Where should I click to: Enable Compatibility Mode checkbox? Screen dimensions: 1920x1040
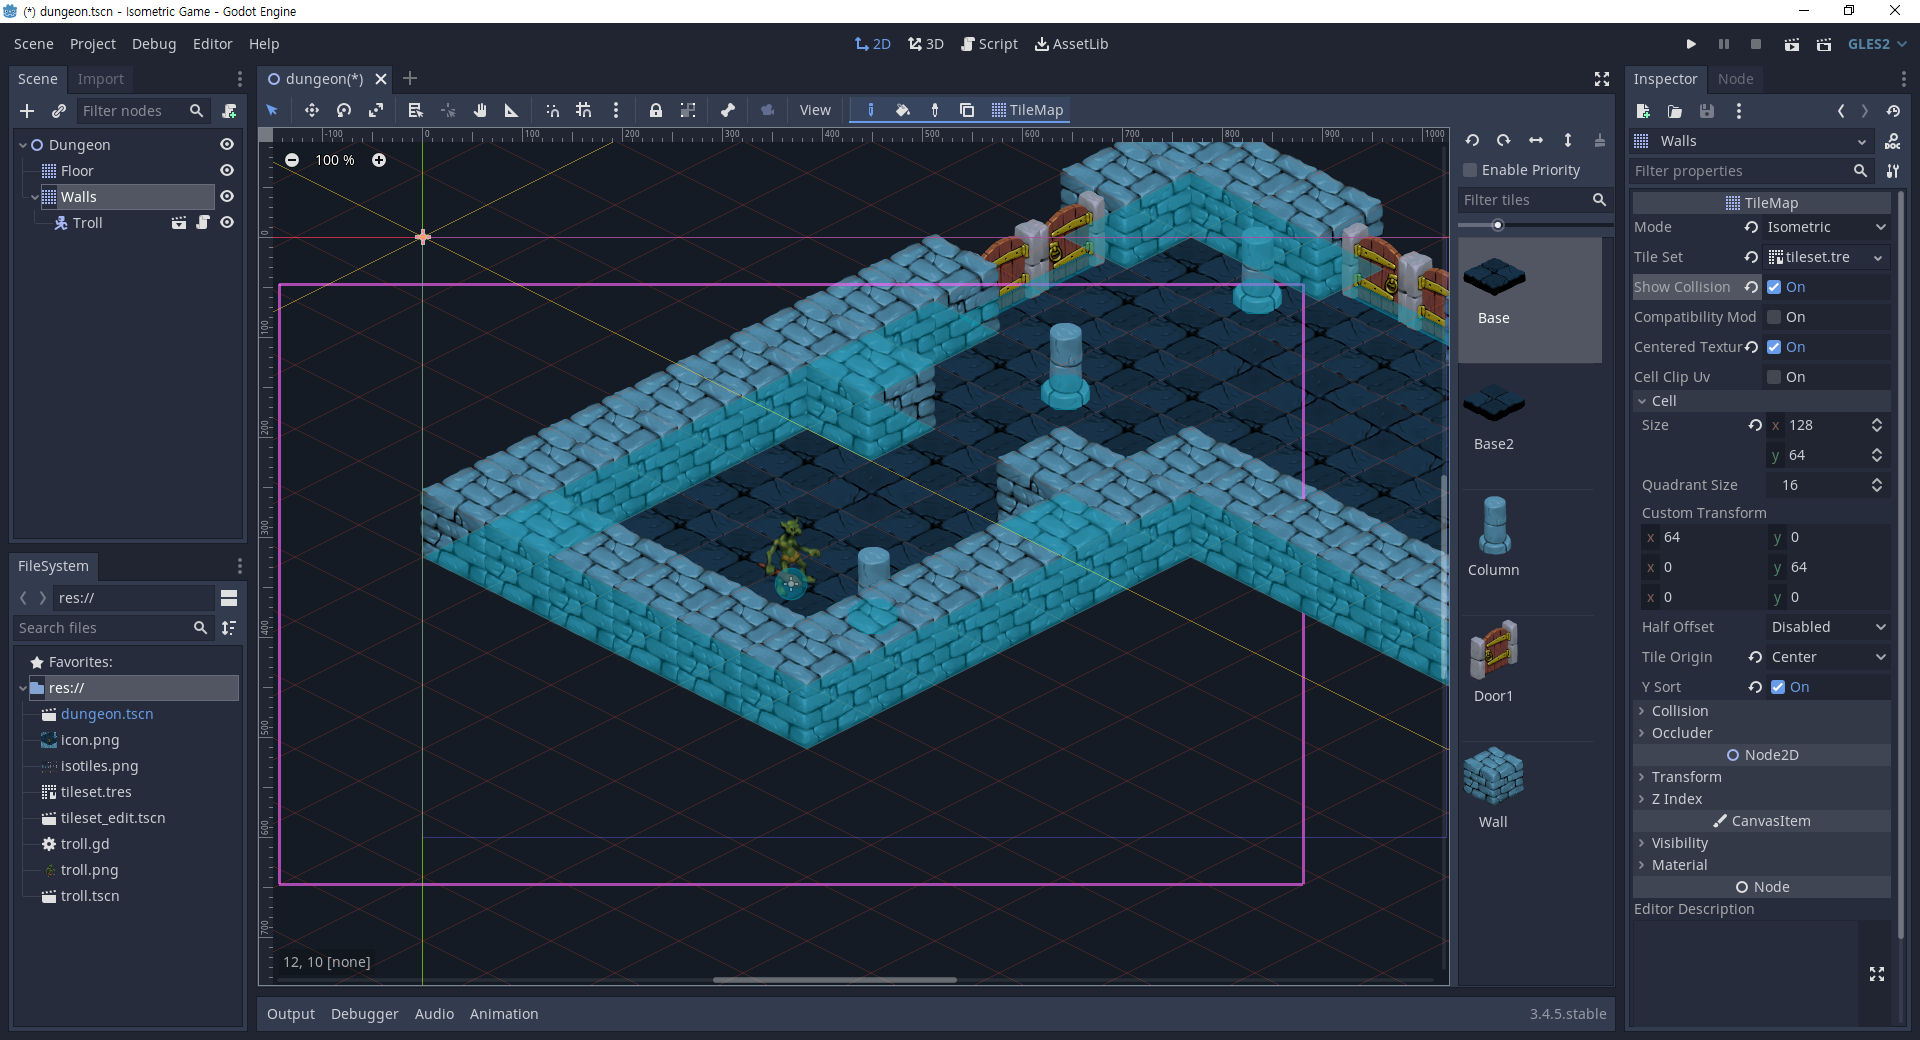pyautogui.click(x=1774, y=317)
